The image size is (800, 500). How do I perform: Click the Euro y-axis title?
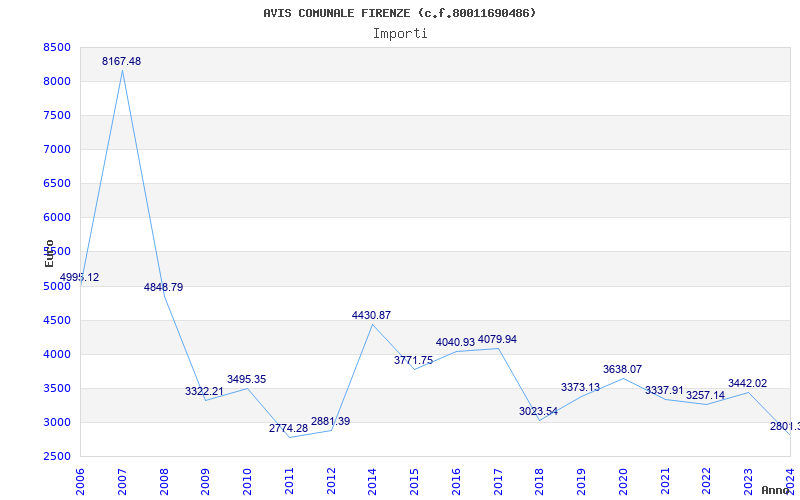49,253
